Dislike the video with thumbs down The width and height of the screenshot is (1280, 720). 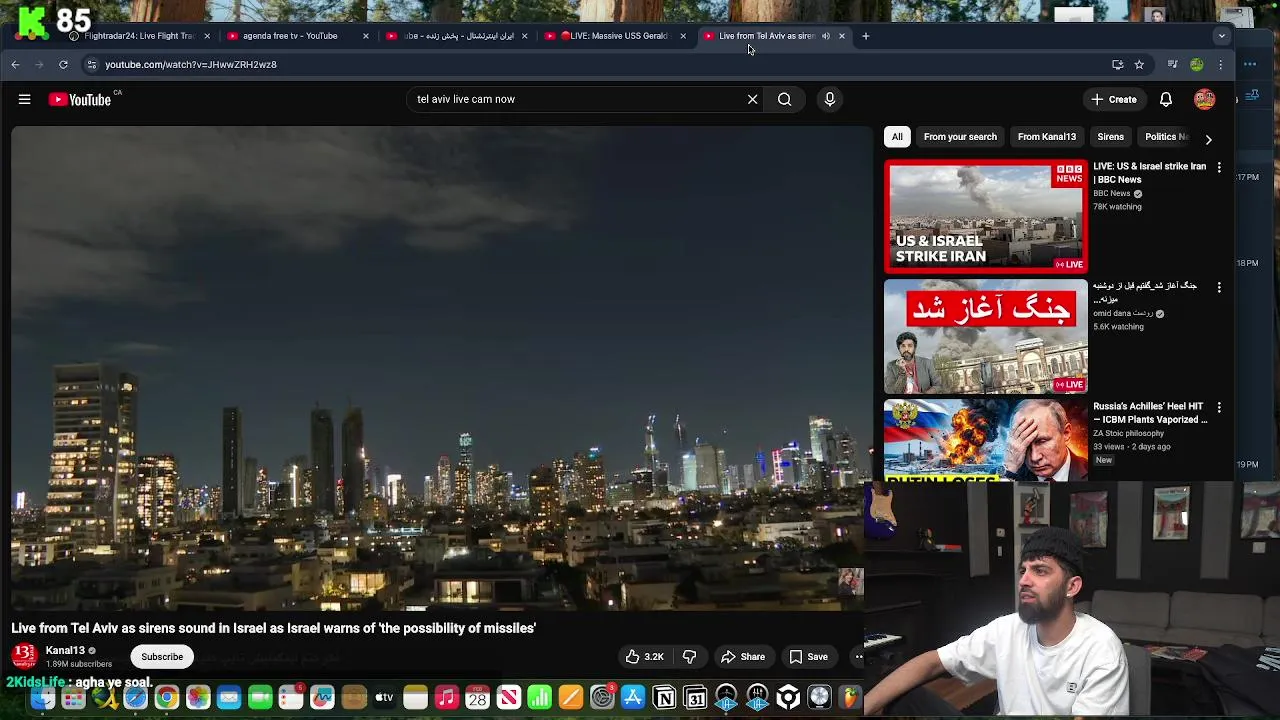(x=690, y=657)
